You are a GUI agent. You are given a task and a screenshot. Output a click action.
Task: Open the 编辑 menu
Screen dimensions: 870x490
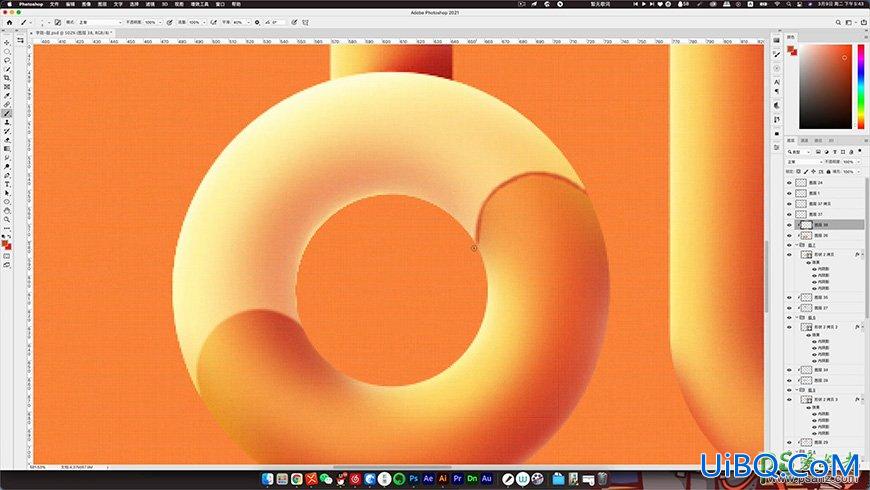pos(70,4)
